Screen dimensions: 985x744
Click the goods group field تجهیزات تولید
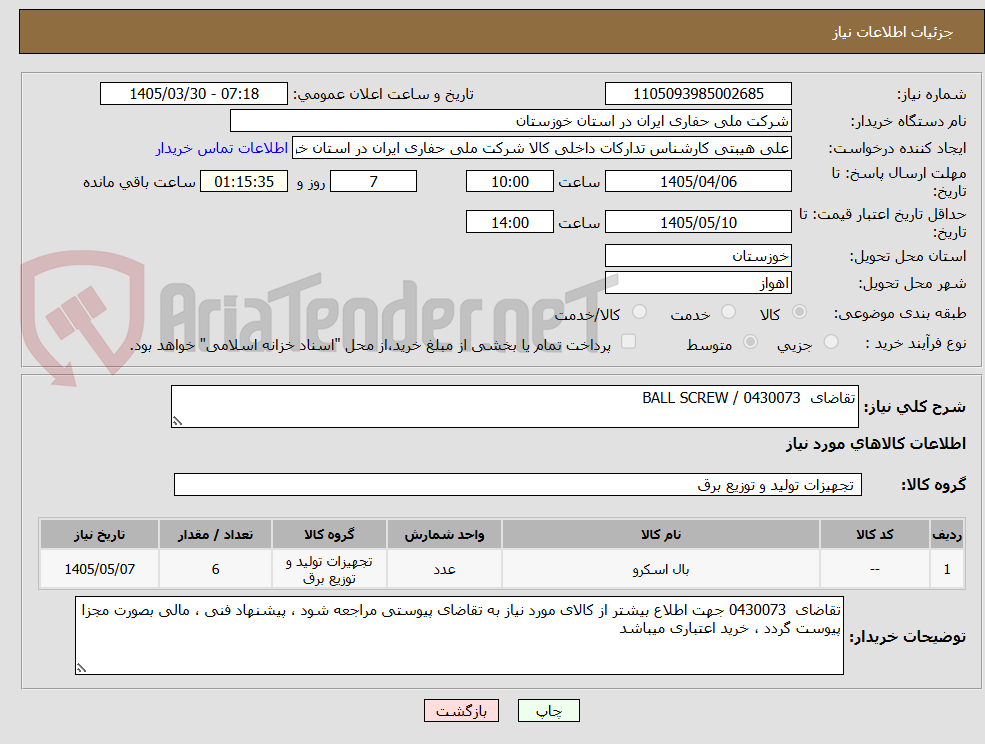(518, 484)
